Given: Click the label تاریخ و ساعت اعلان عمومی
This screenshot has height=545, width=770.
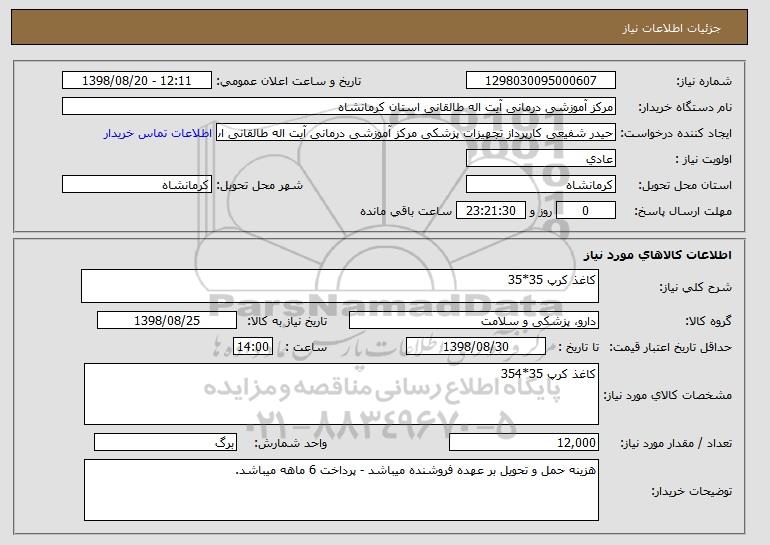Looking at the screenshot, I should pos(289,81).
